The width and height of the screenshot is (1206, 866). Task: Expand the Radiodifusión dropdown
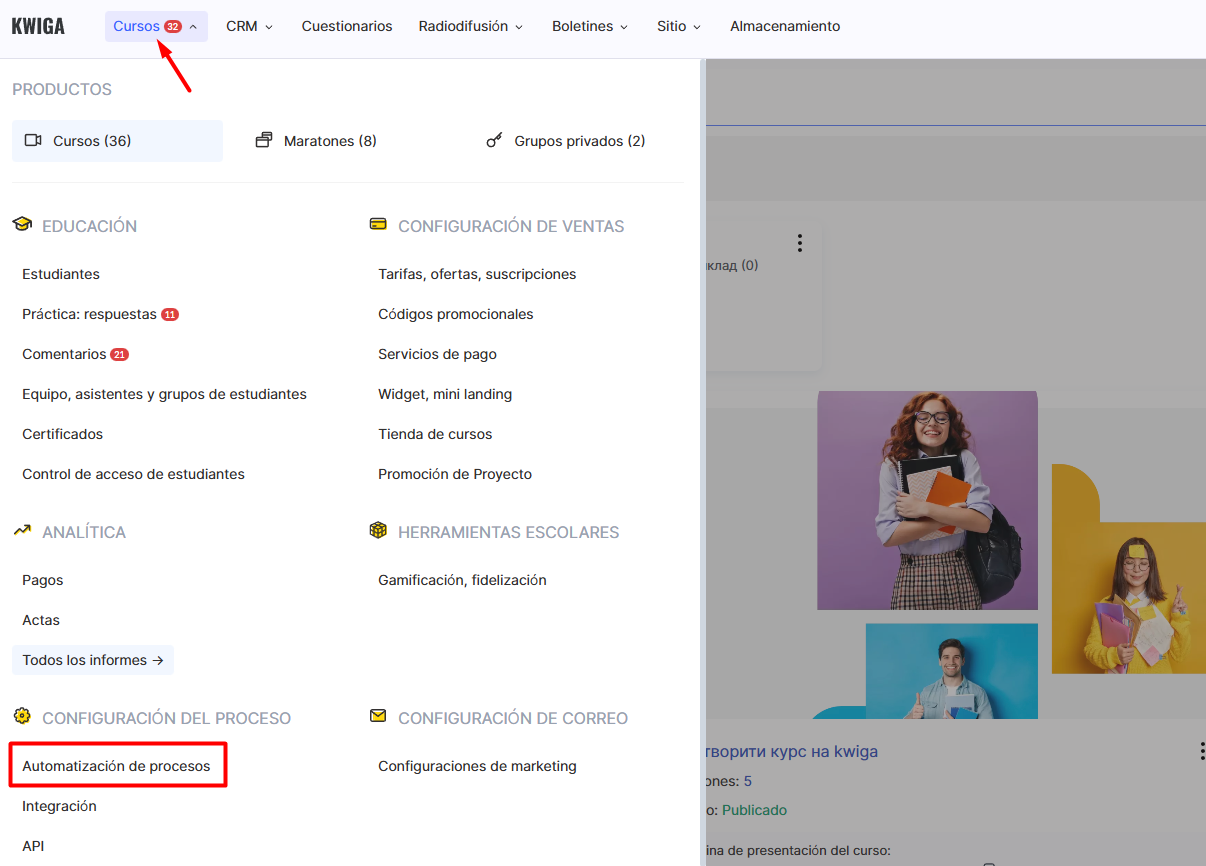click(470, 27)
